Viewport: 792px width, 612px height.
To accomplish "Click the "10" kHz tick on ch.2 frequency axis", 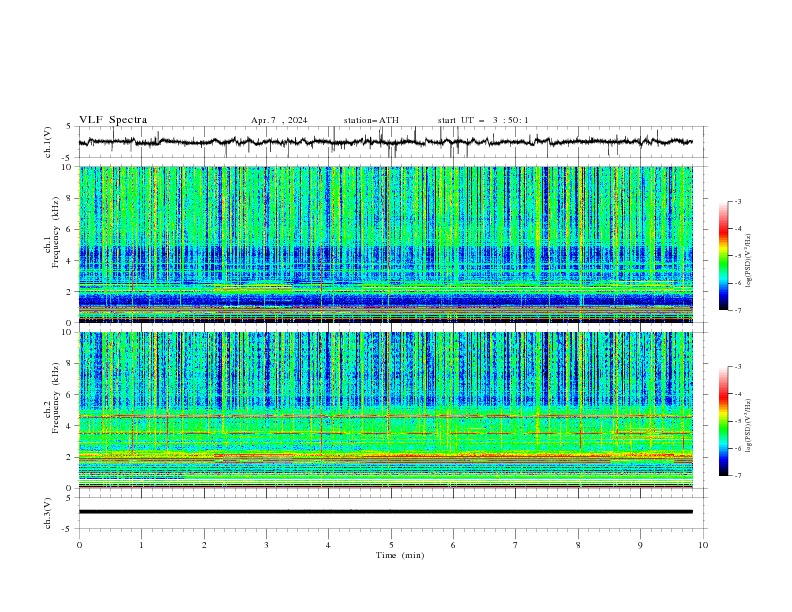I will (x=66, y=332).
